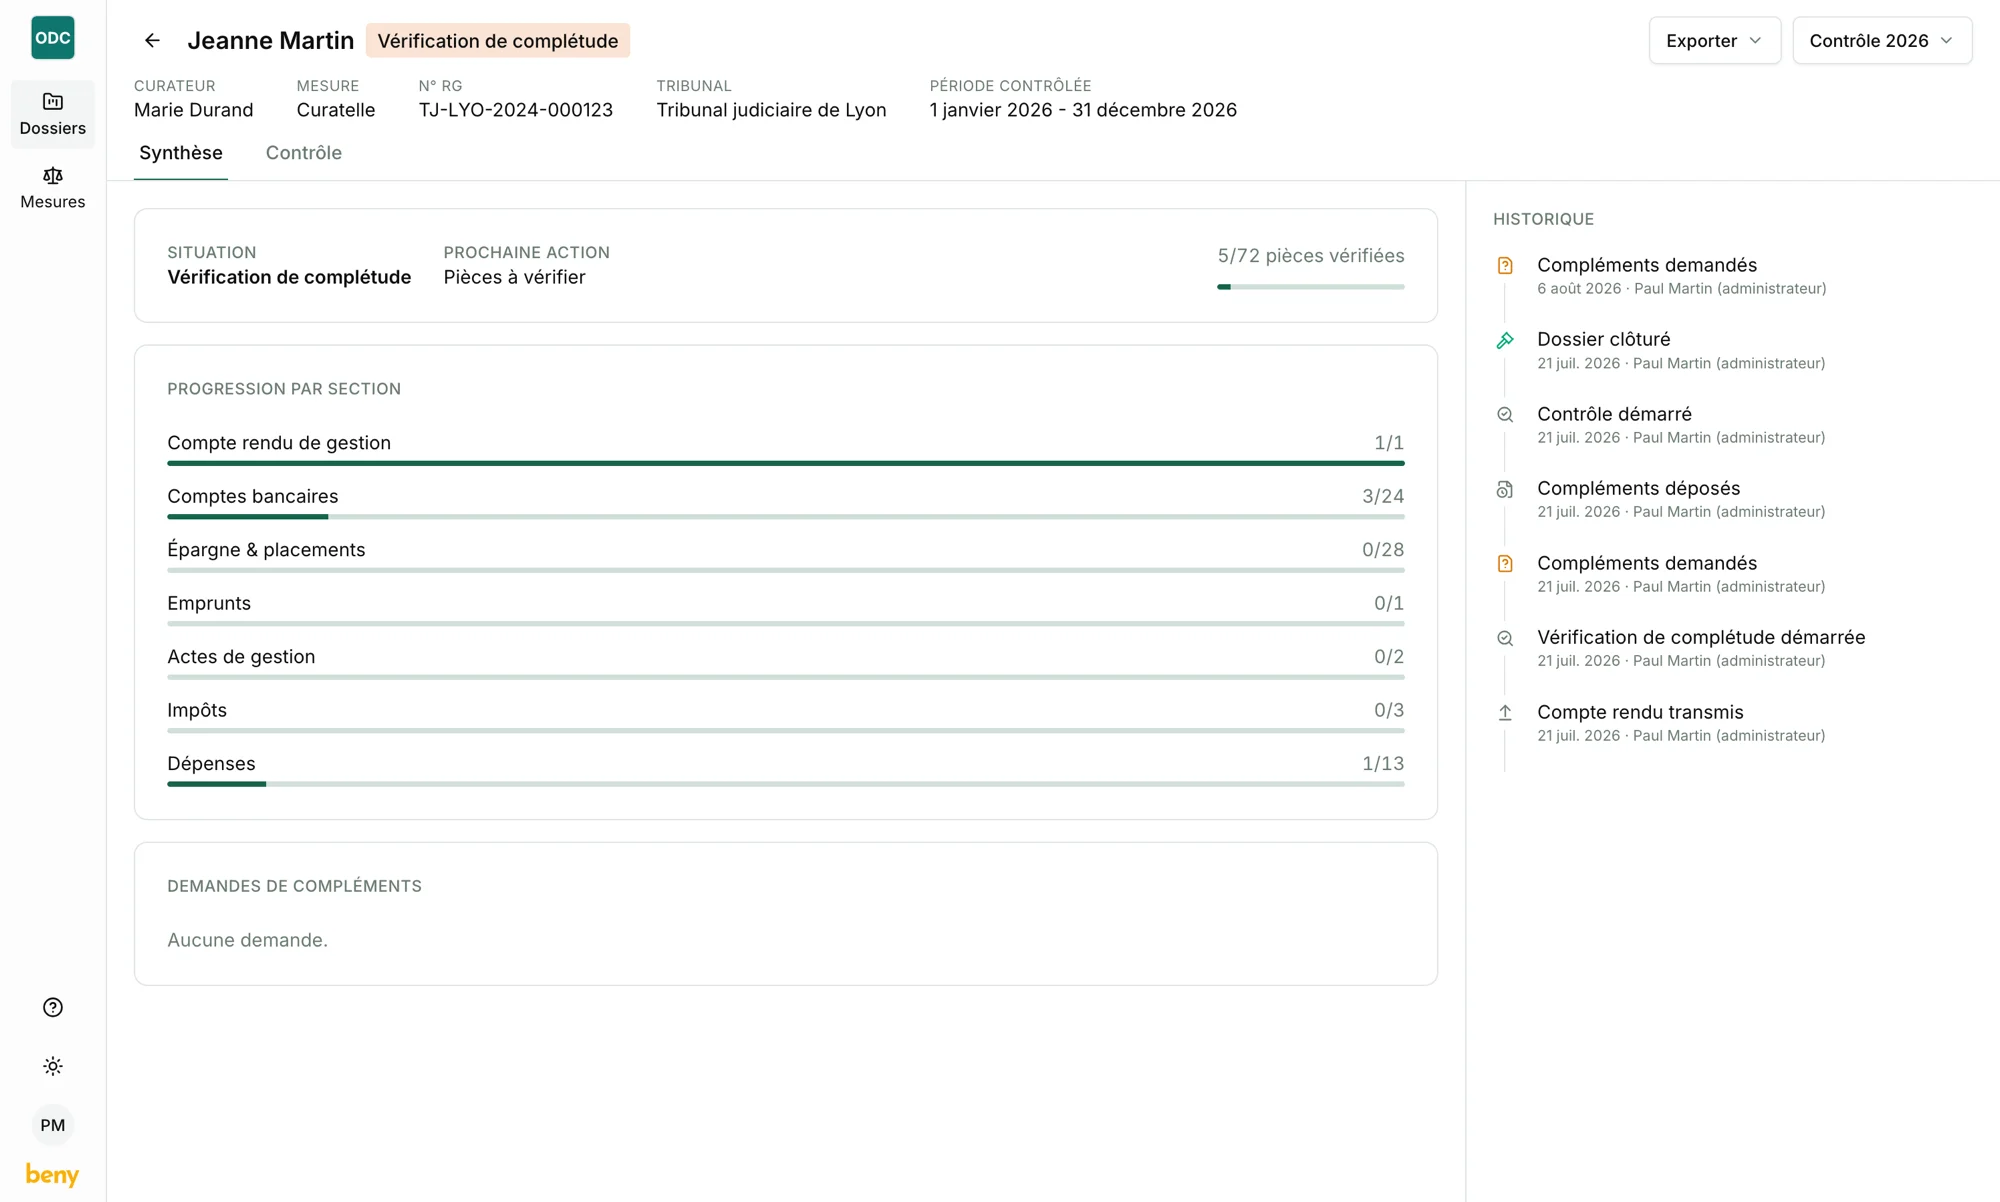Click the beny logo
The height and width of the screenshot is (1202, 2000).
coord(52,1175)
